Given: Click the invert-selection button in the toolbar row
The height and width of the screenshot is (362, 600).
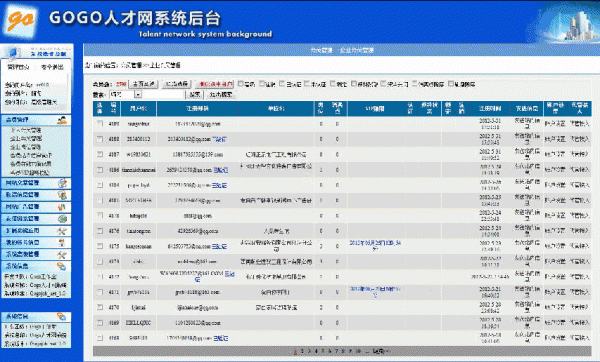Looking at the screenshot, I should [x=176, y=84].
